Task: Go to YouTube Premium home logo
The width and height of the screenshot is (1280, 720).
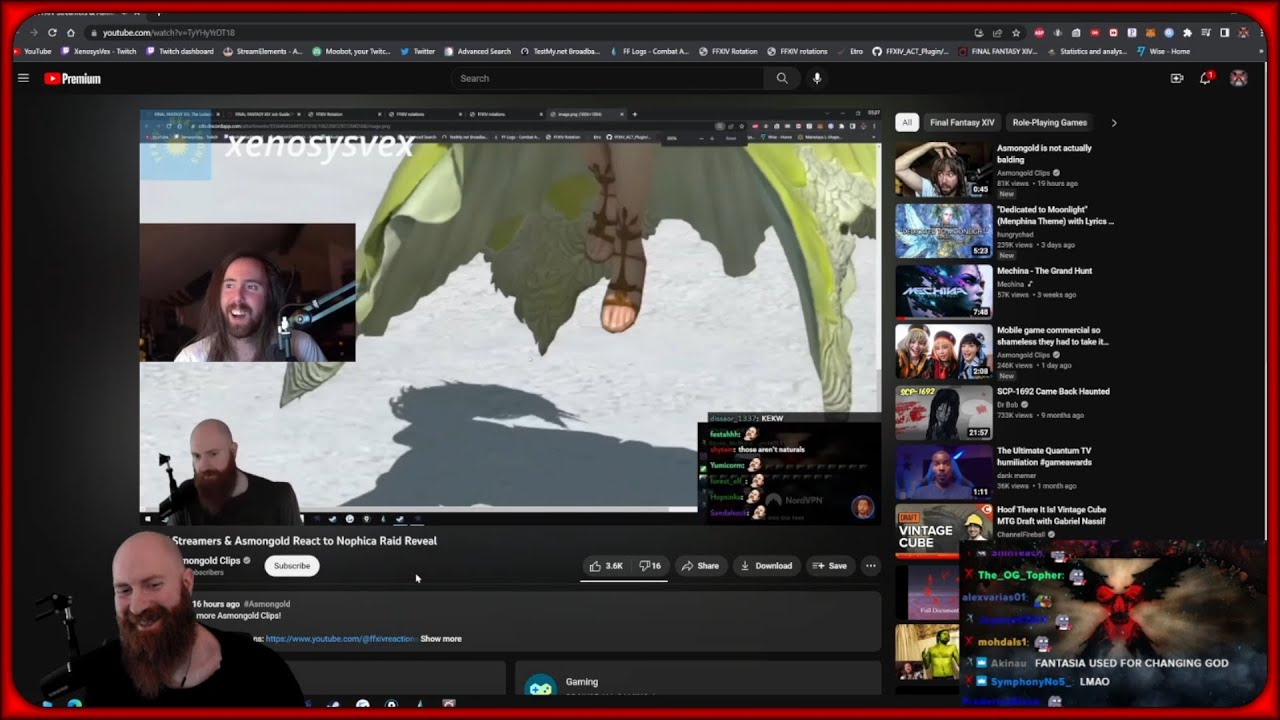Action: (72, 78)
